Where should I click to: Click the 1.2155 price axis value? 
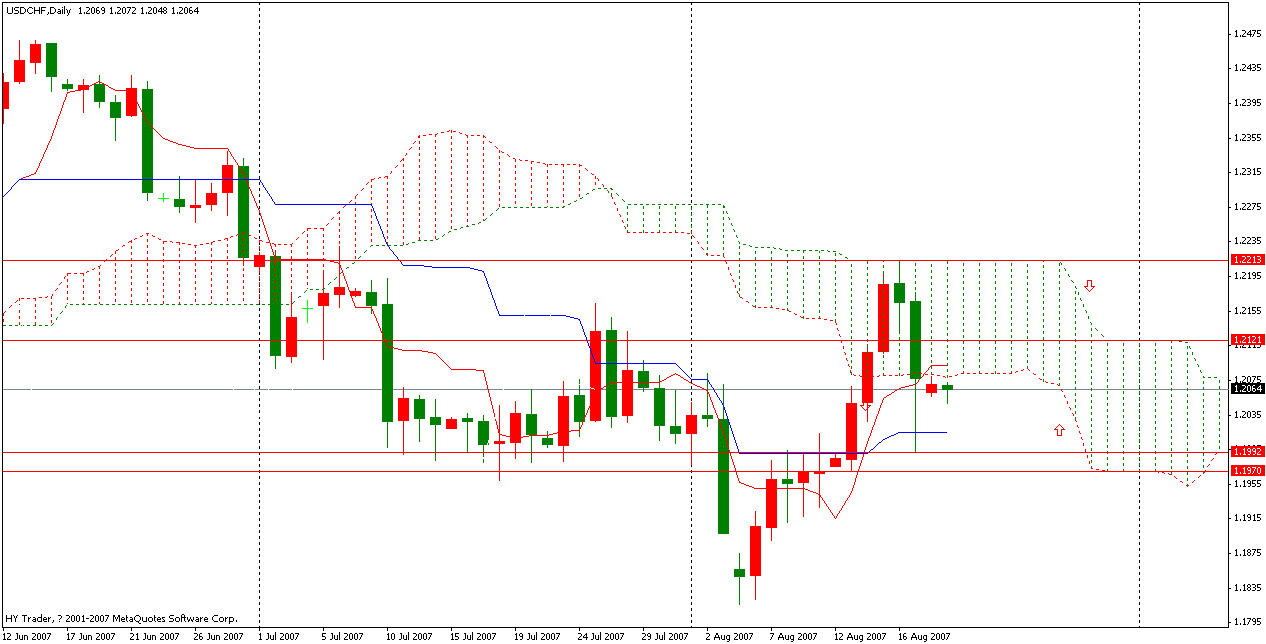[1248, 311]
